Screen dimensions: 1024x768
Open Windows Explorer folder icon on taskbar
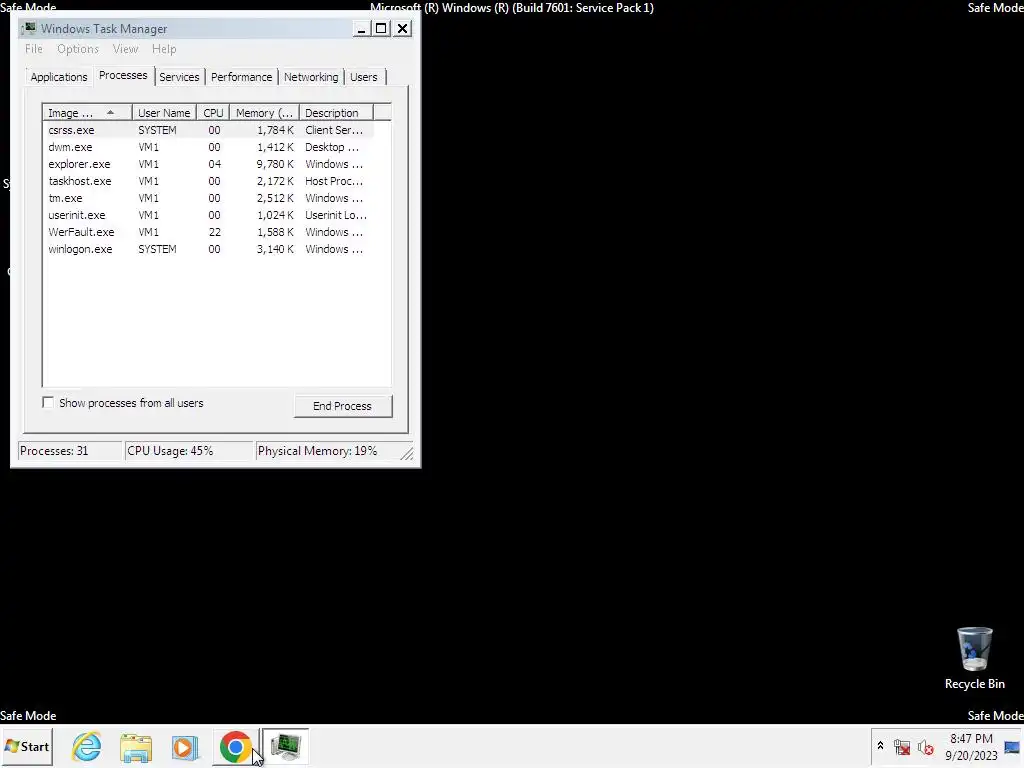point(136,746)
